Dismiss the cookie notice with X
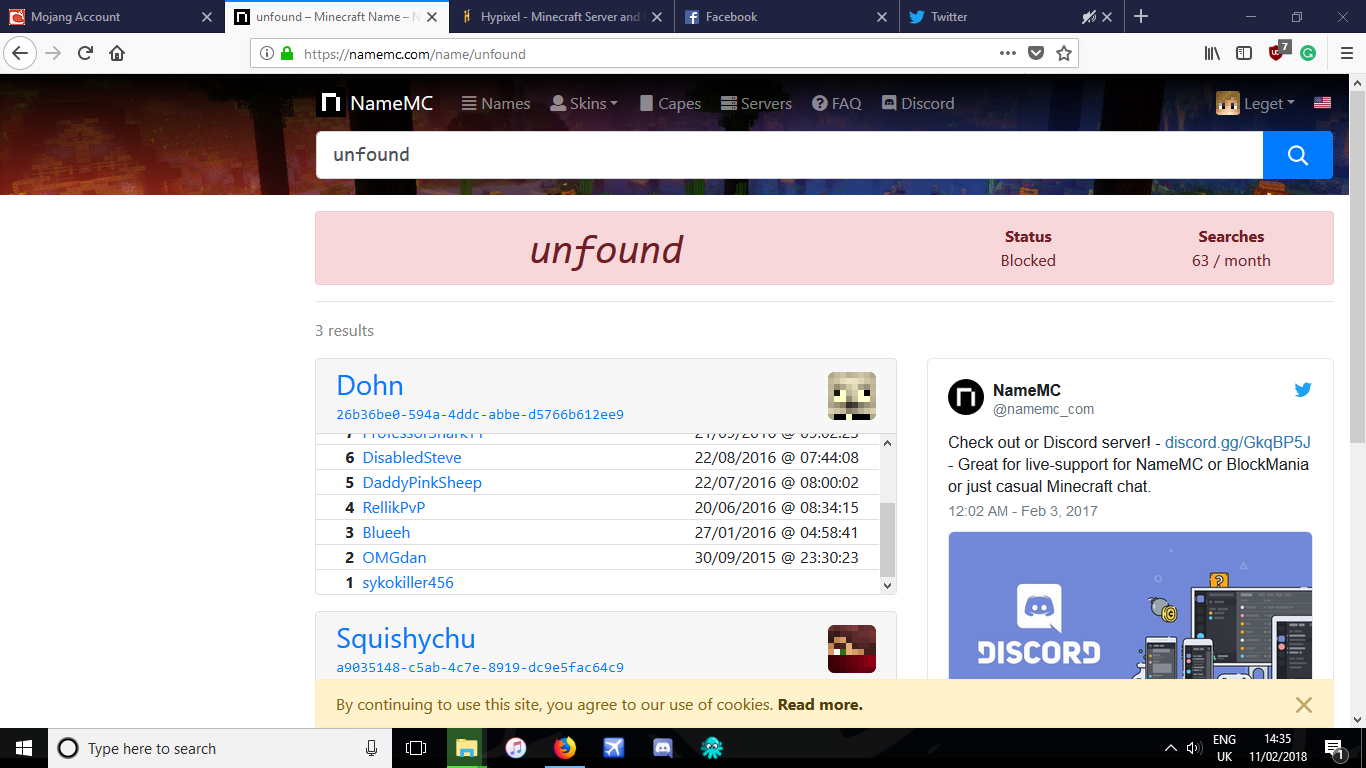 [x=1303, y=705]
